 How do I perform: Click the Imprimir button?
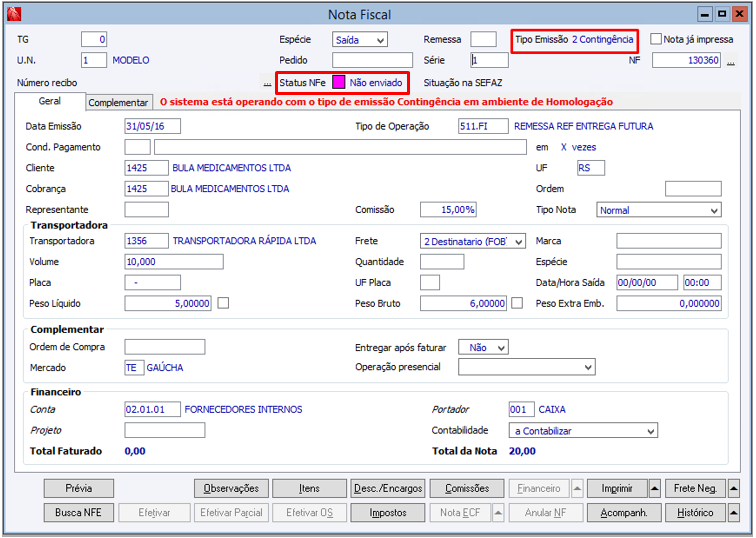[617, 488]
